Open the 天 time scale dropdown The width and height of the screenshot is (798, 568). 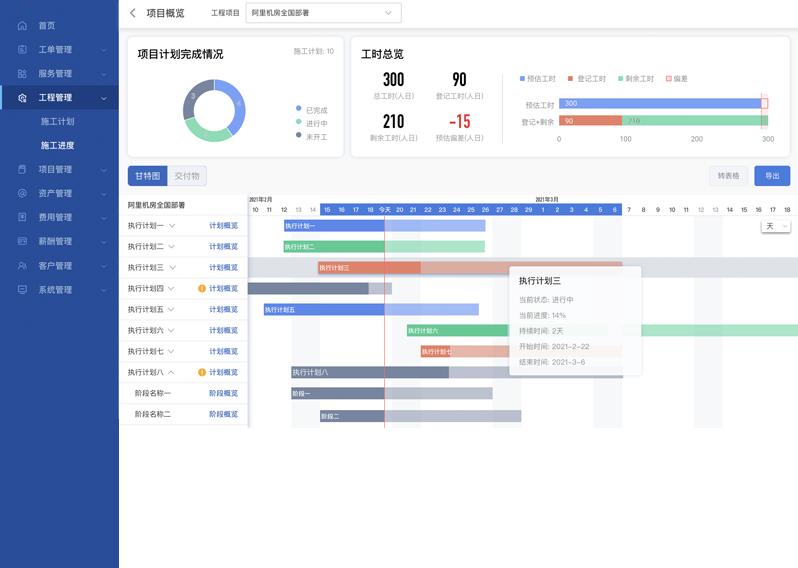775,226
